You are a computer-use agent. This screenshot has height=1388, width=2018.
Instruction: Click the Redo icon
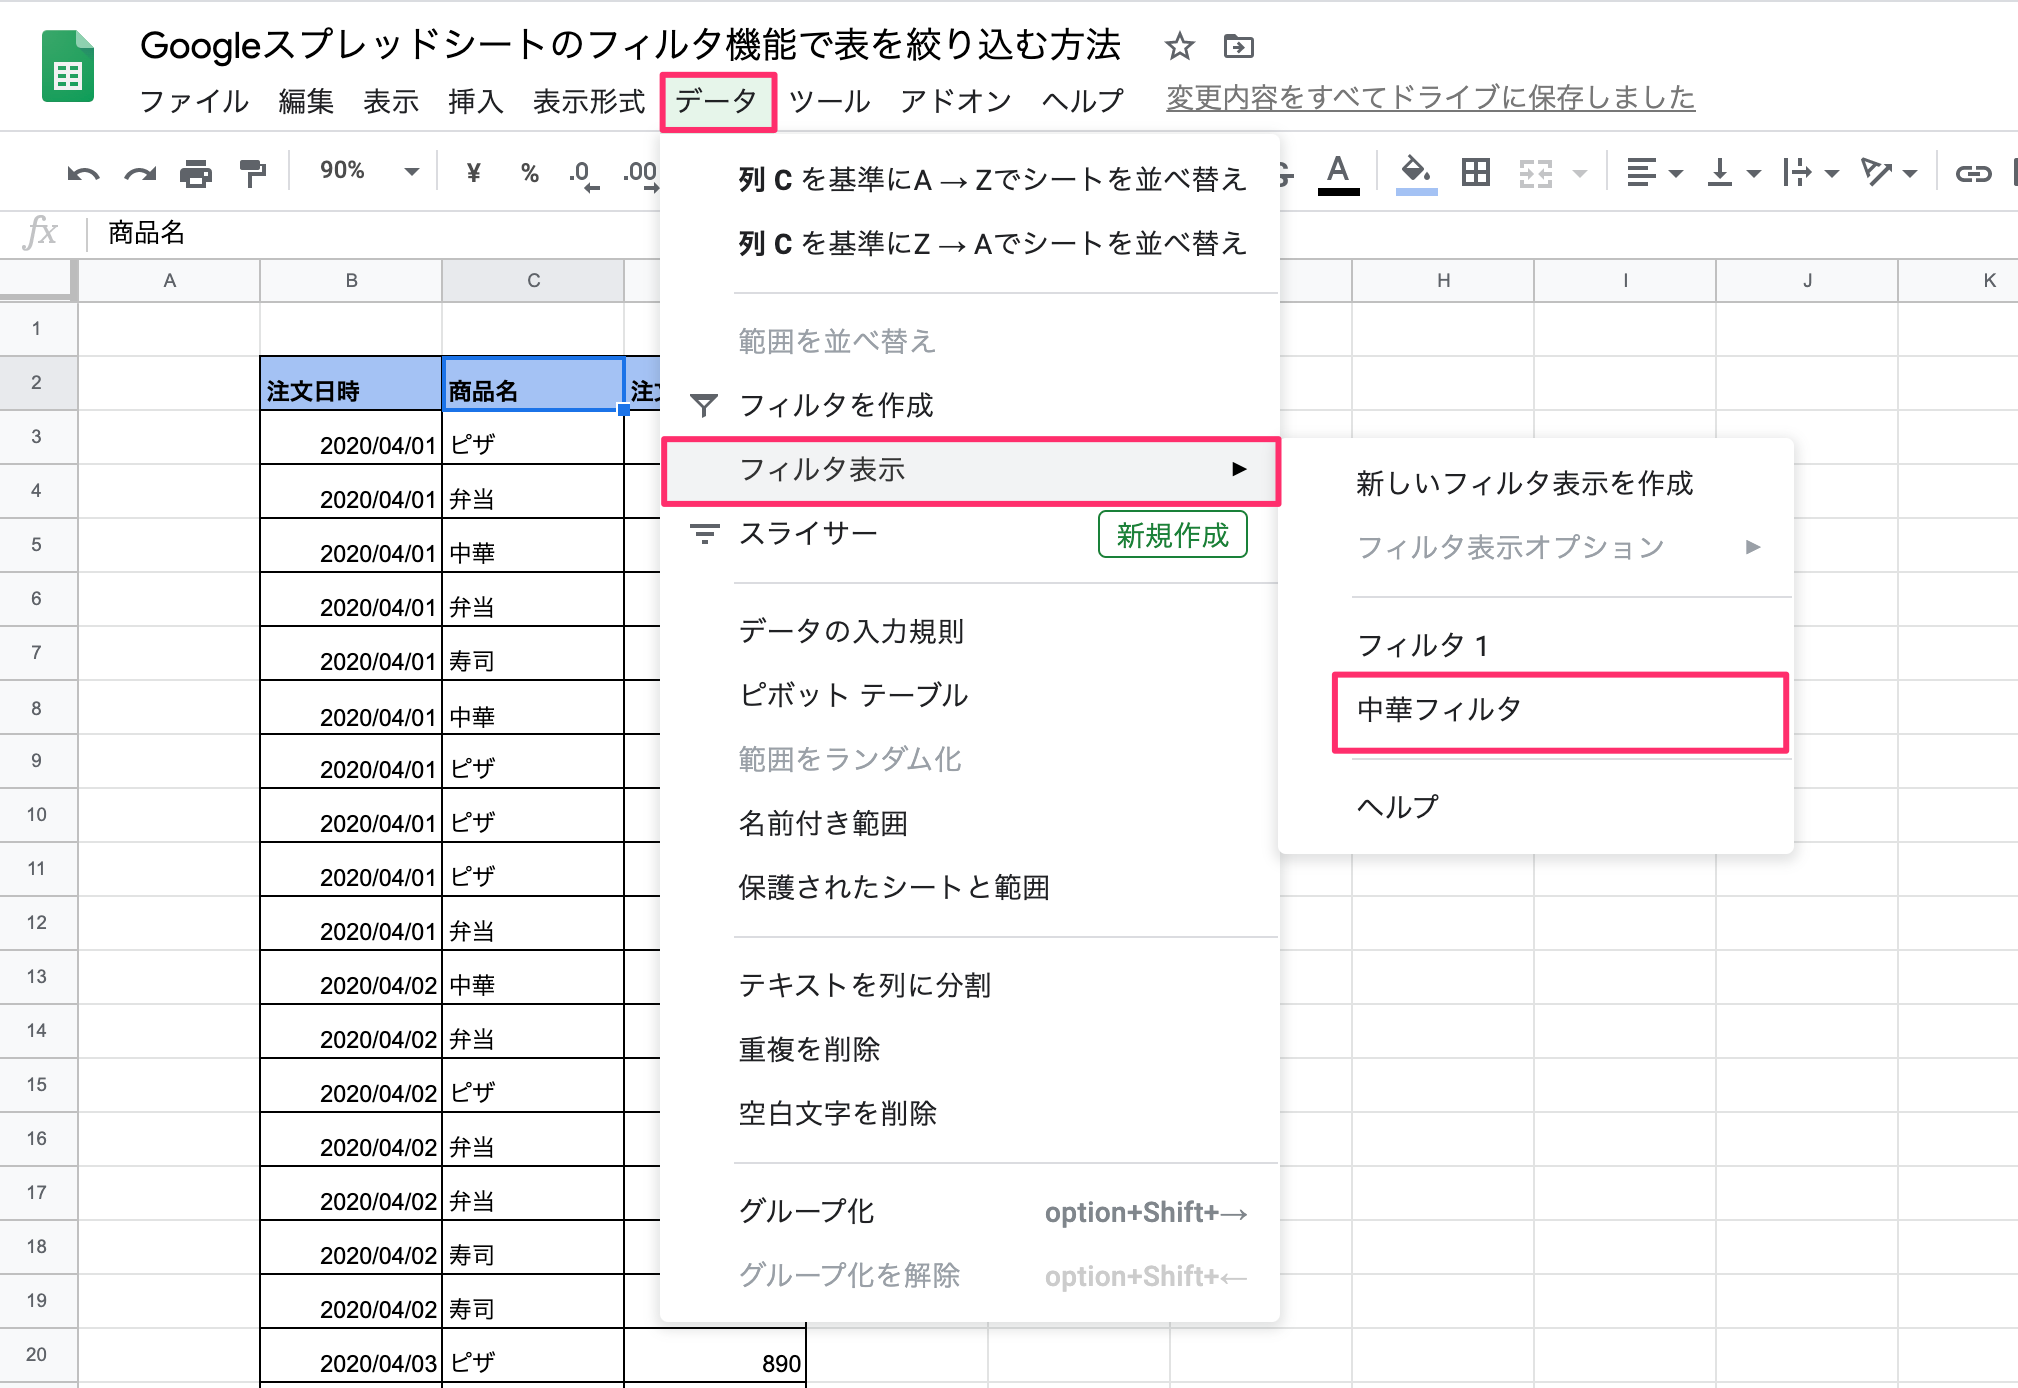tap(140, 172)
